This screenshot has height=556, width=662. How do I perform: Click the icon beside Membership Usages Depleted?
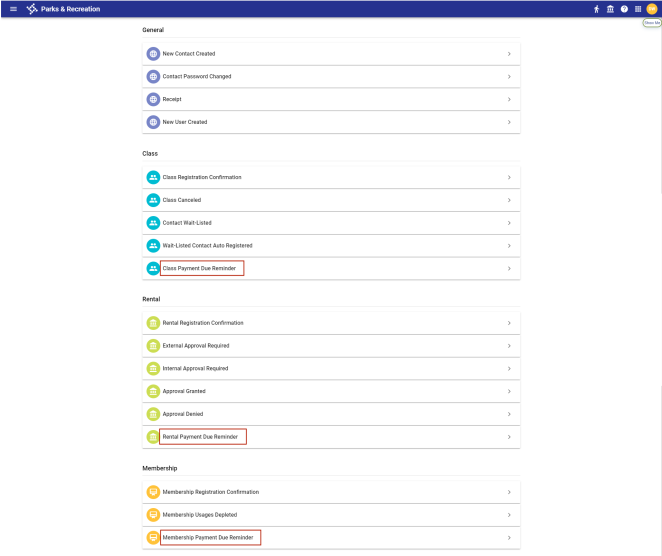click(x=153, y=514)
